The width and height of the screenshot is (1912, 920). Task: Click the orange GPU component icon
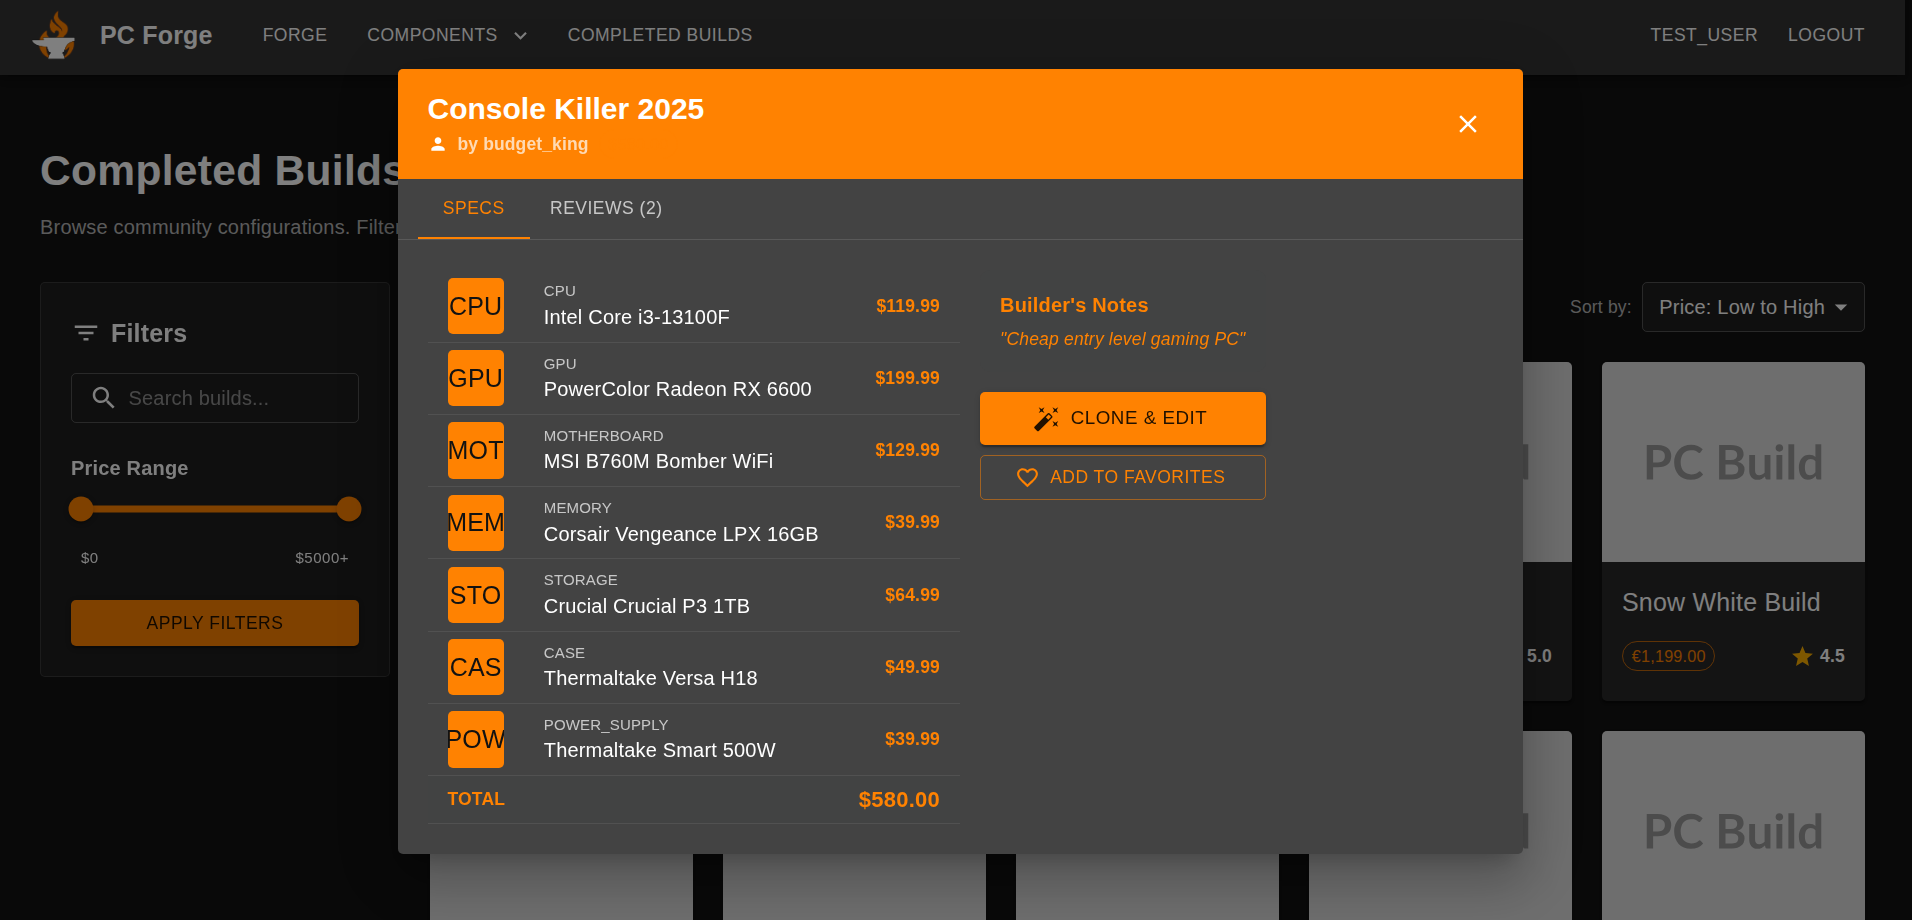pyautogui.click(x=475, y=378)
